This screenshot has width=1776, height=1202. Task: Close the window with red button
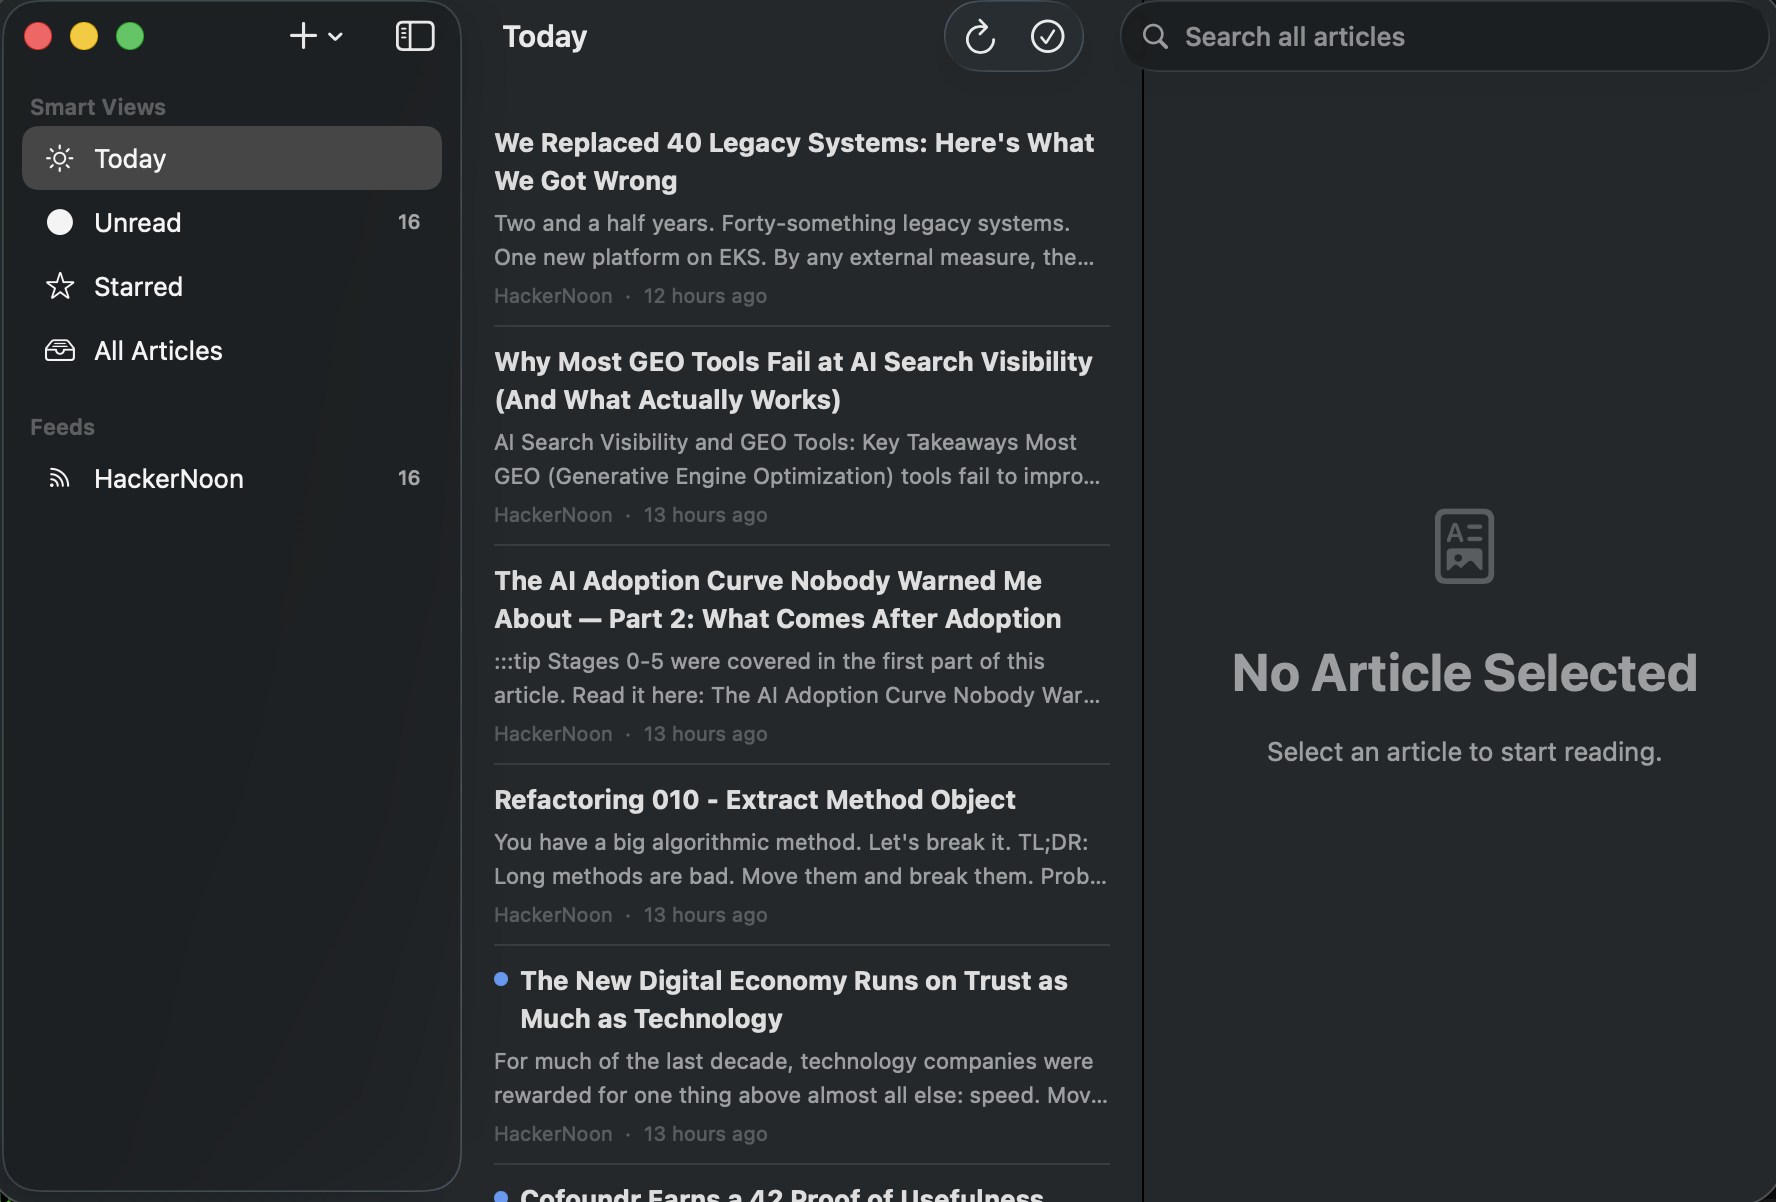38,37
